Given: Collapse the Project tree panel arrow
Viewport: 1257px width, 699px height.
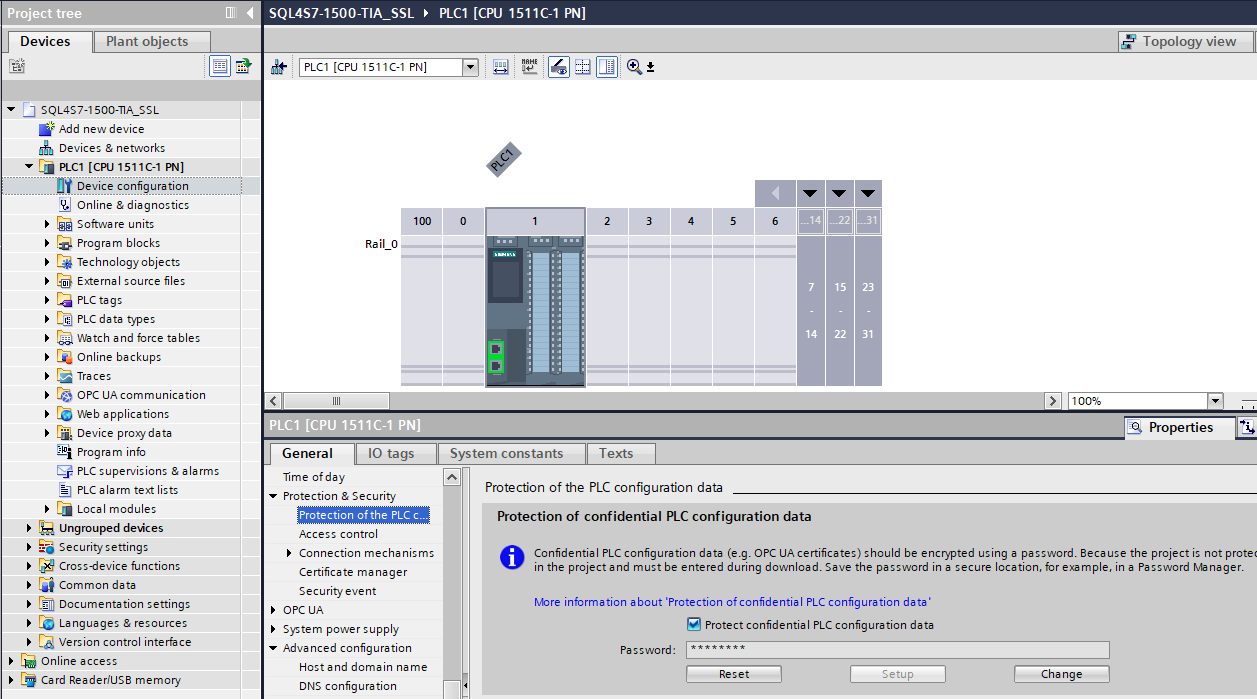Looking at the screenshot, I should pyautogui.click(x=248, y=13).
